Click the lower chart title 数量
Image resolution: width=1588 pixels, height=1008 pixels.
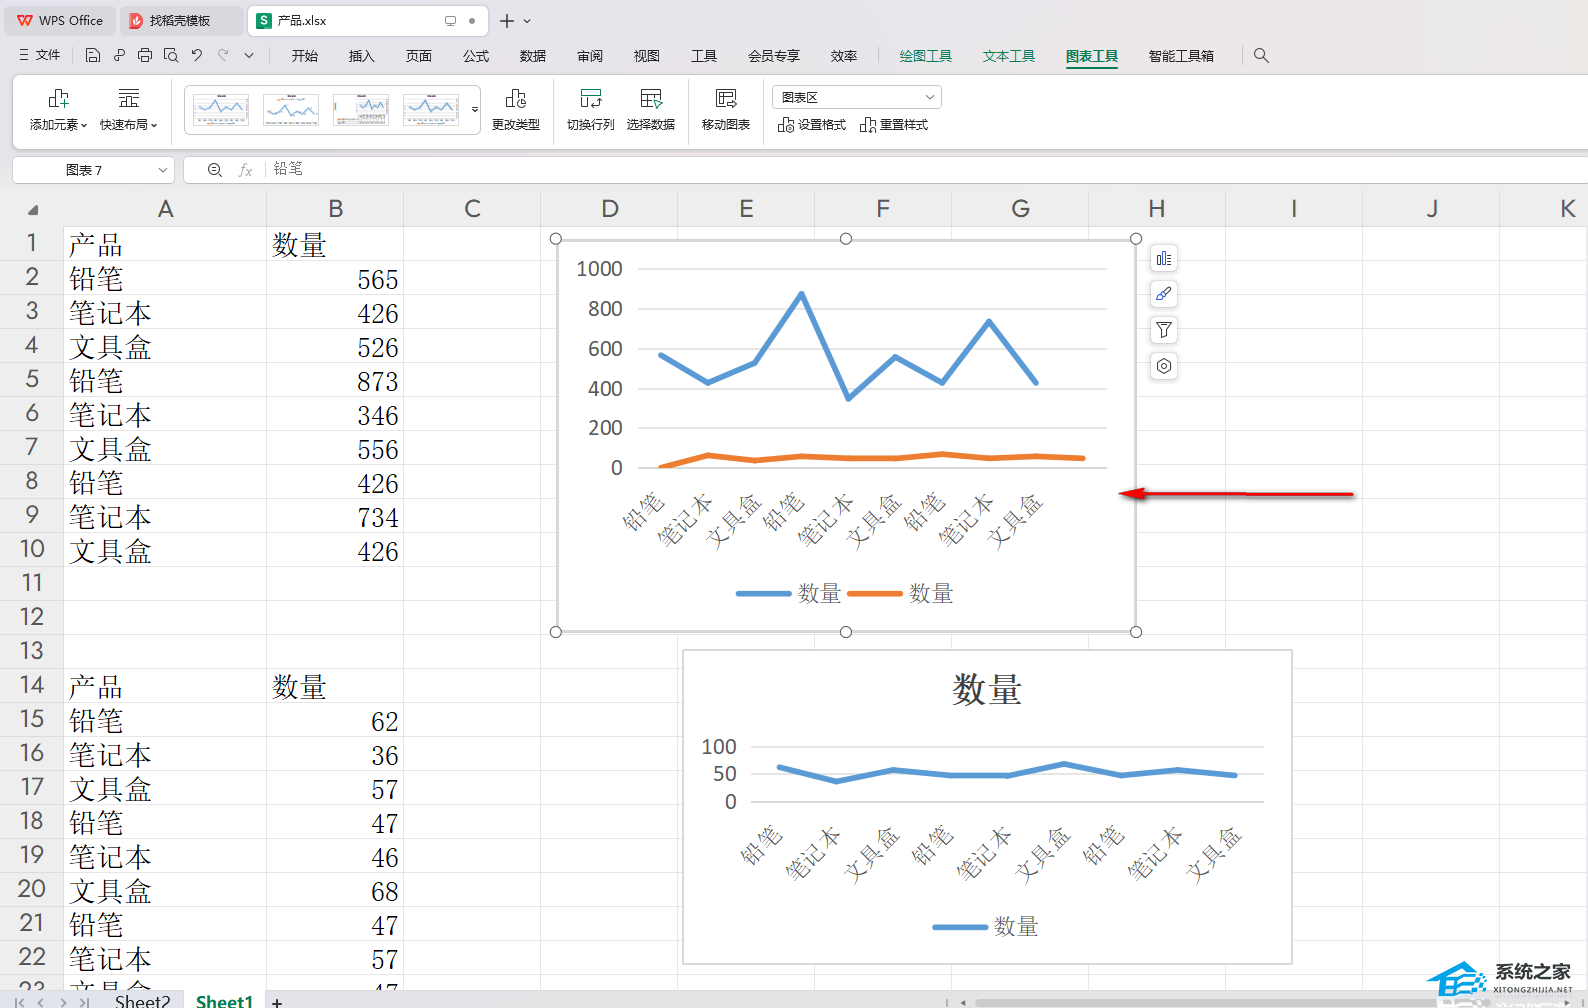[x=987, y=689]
